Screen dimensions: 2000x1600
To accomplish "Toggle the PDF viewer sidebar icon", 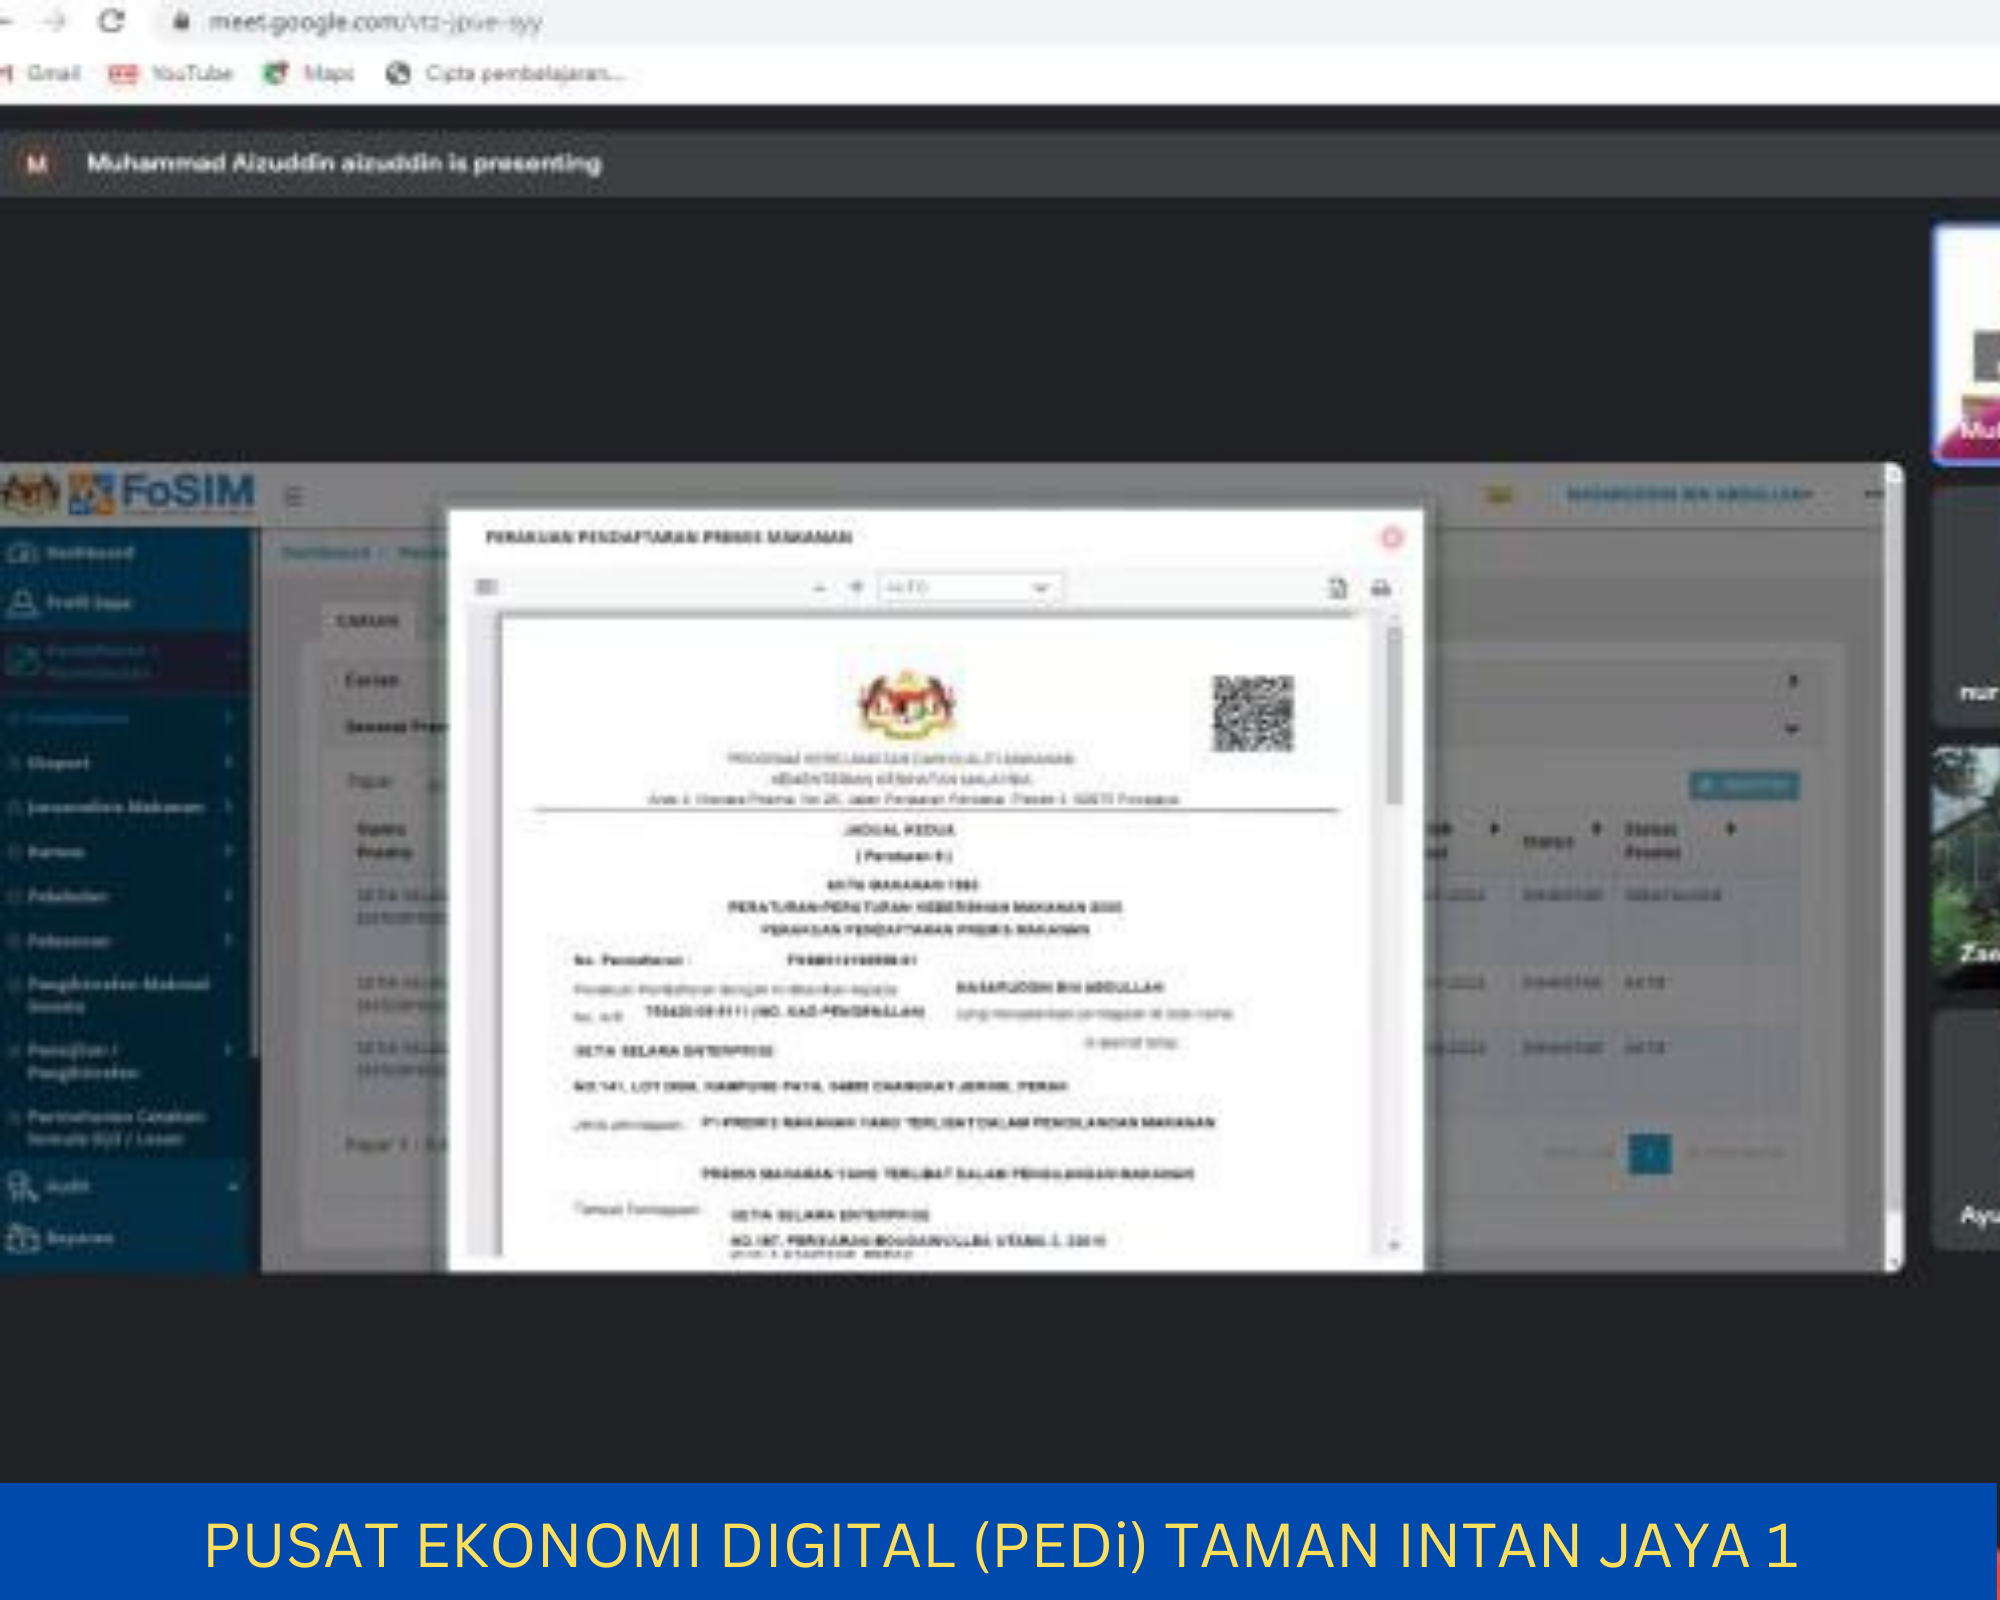I will click(487, 587).
